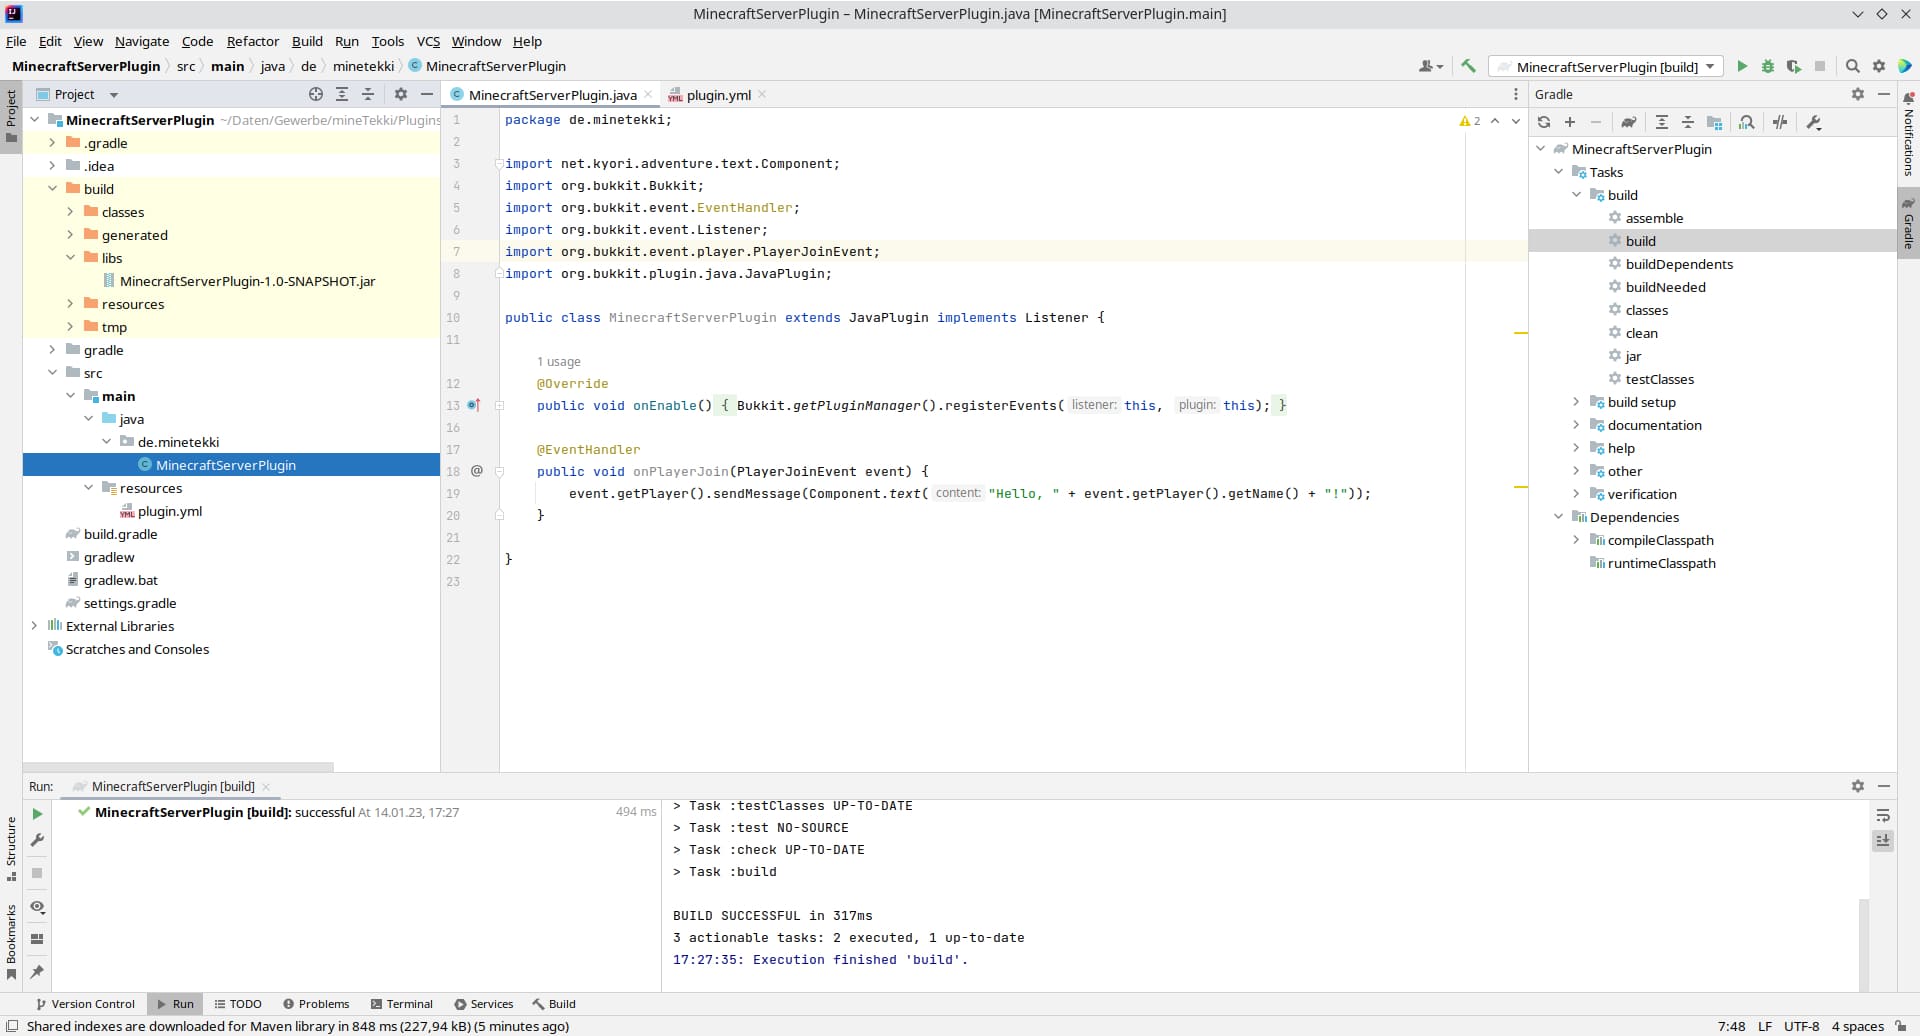Collapse all nodes in Gradle panel

tap(1688, 122)
